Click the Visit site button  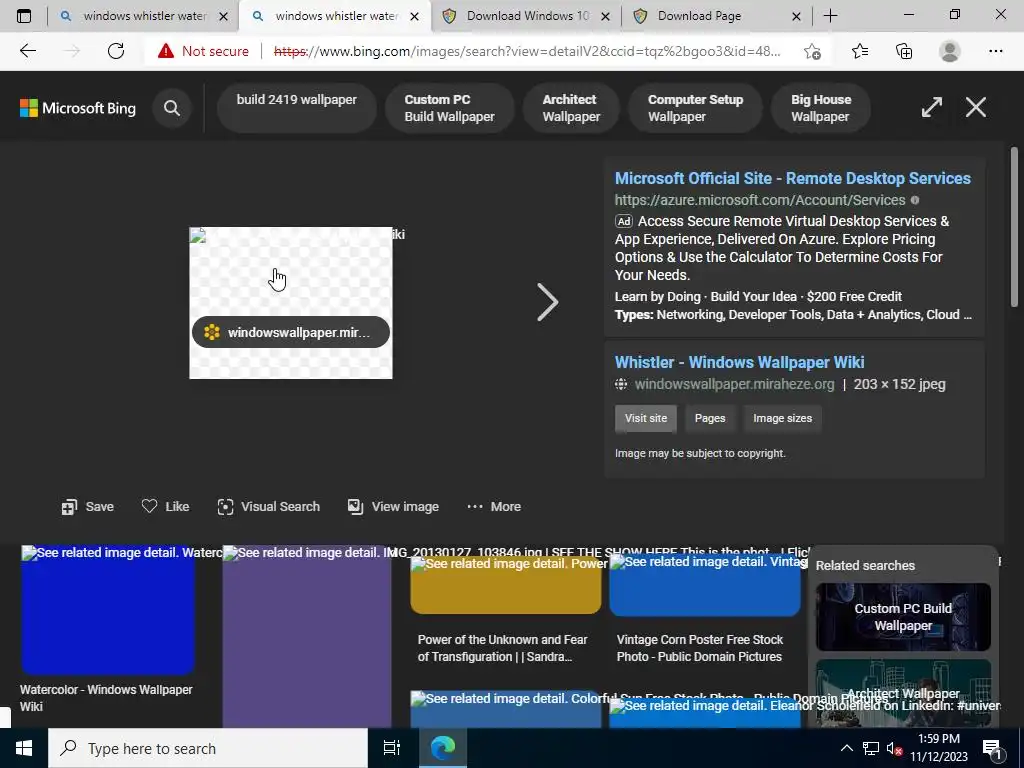[x=646, y=419]
